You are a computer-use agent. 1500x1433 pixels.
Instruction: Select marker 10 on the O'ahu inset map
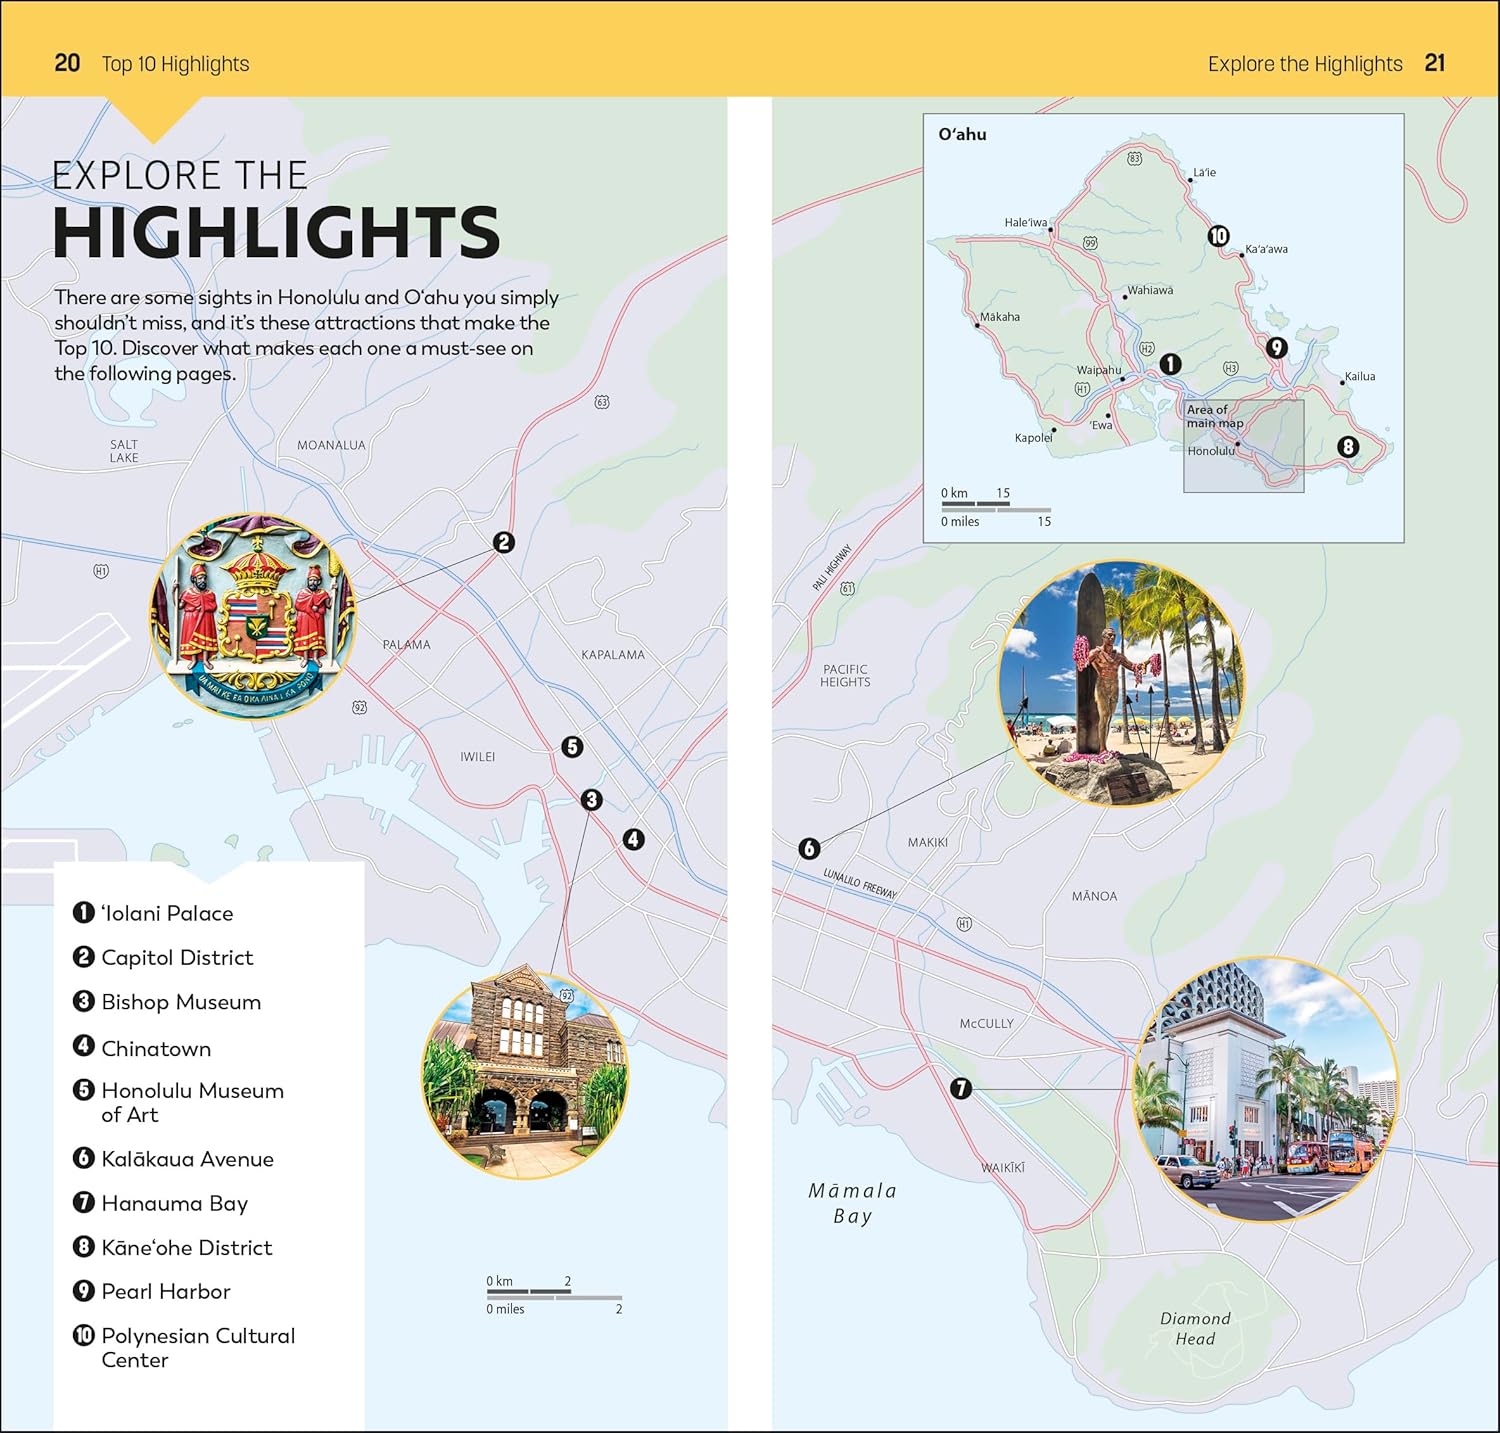[x=1218, y=236]
